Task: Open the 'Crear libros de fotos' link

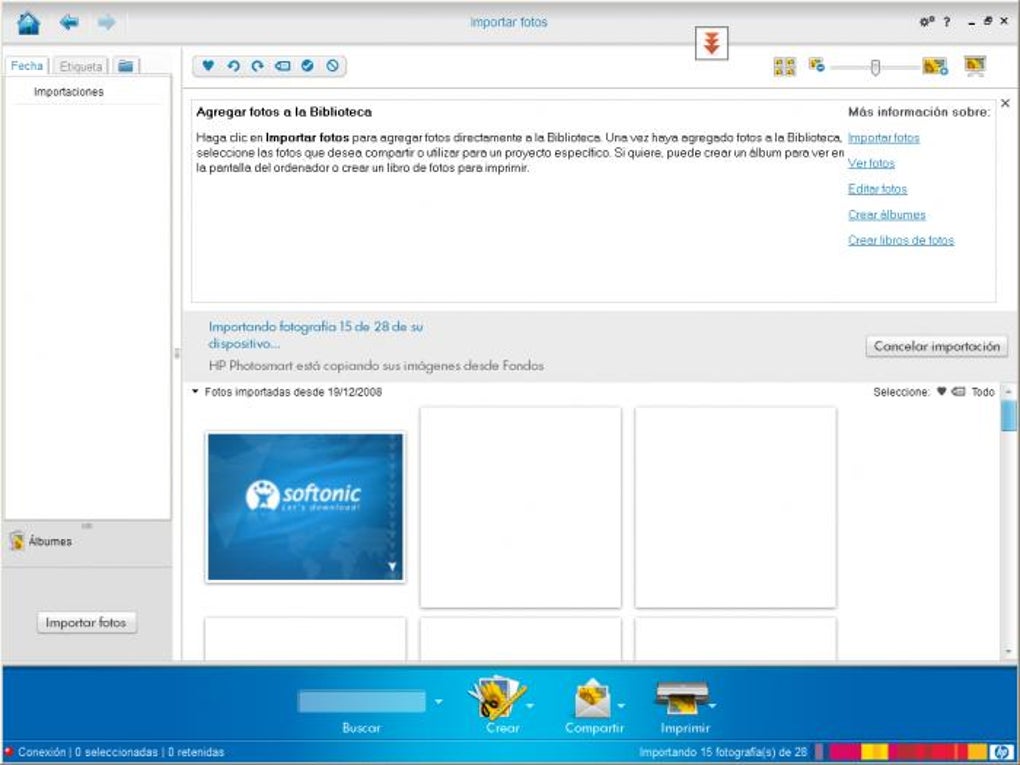Action: coord(901,240)
